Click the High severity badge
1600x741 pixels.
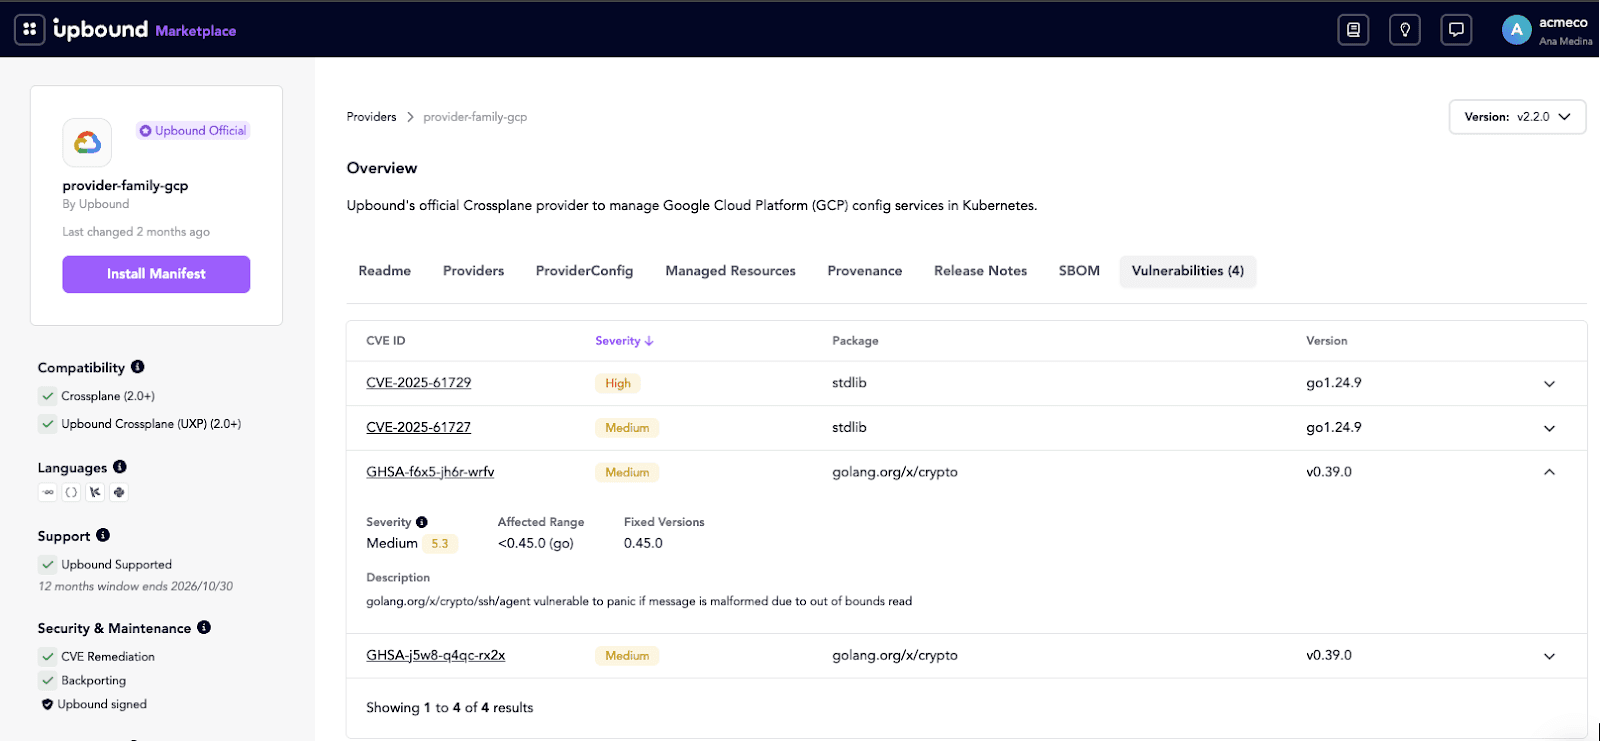pyautogui.click(x=618, y=383)
